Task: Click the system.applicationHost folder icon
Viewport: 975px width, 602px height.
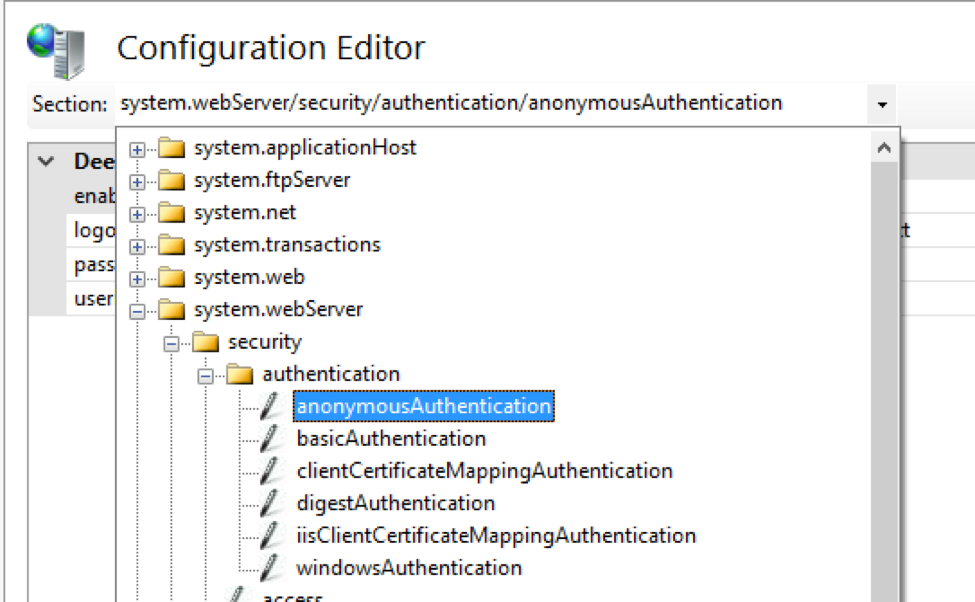Action: click(x=172, y=149)
